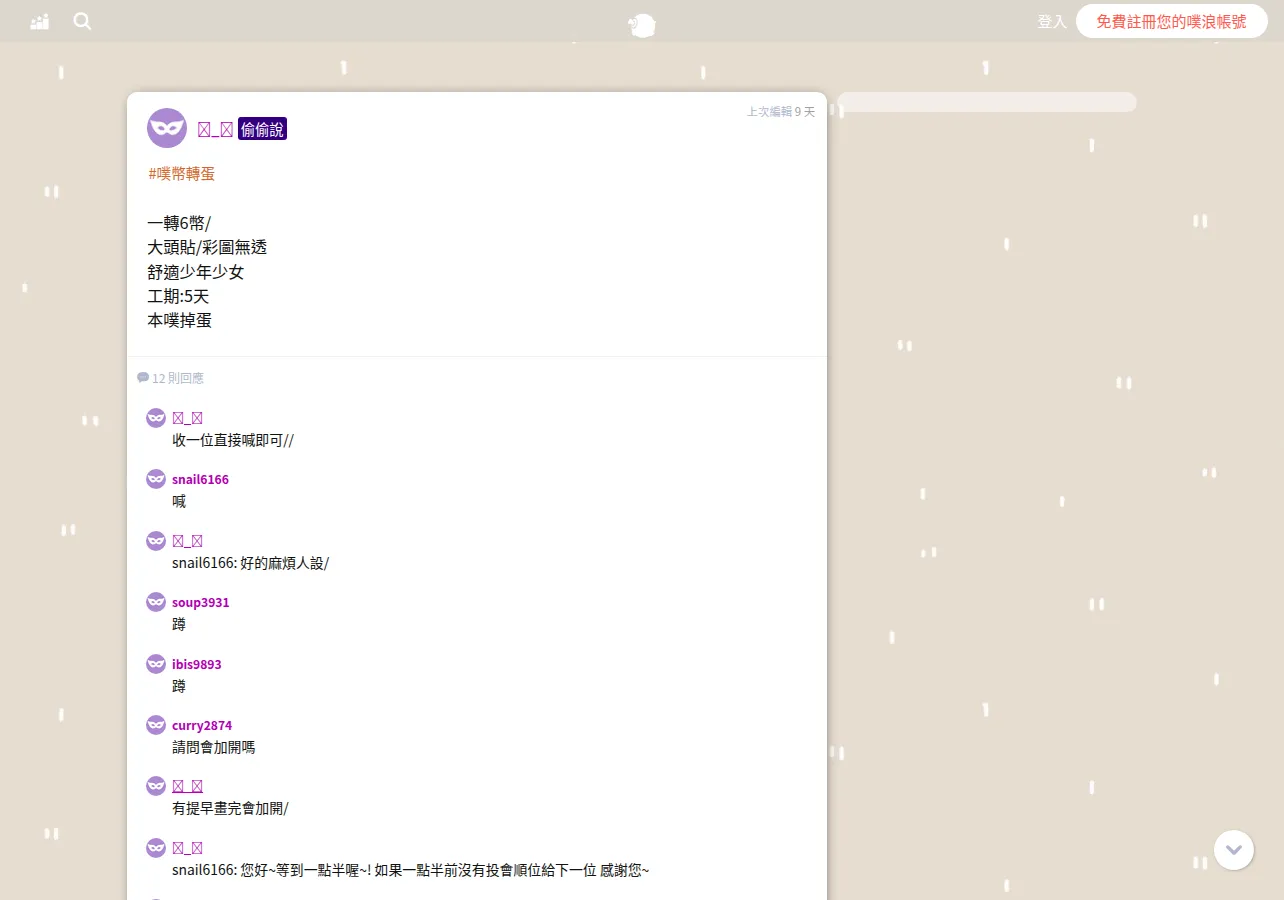Click the 偷偷說 badge
The height and width of the screenshot is (900, 1284).
262,129
